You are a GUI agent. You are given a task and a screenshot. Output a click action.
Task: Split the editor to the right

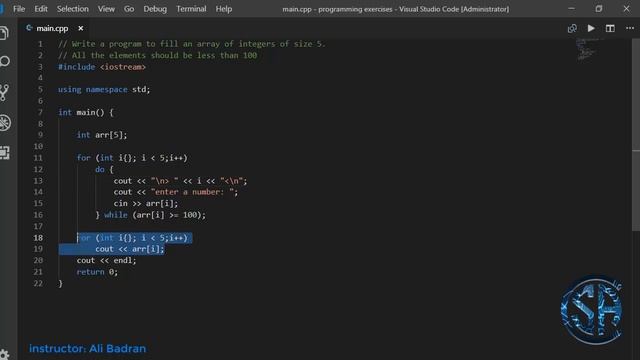pyautogui.click(x=610, y=28)
